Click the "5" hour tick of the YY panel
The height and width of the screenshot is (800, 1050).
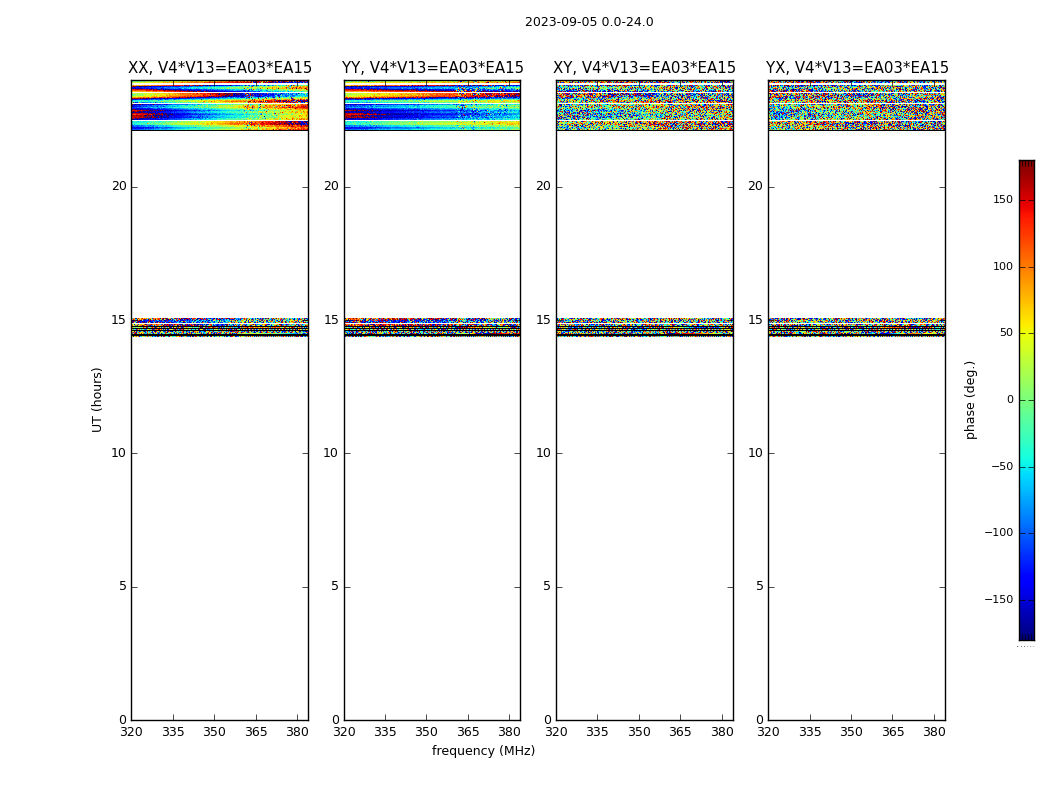[335, 586]
